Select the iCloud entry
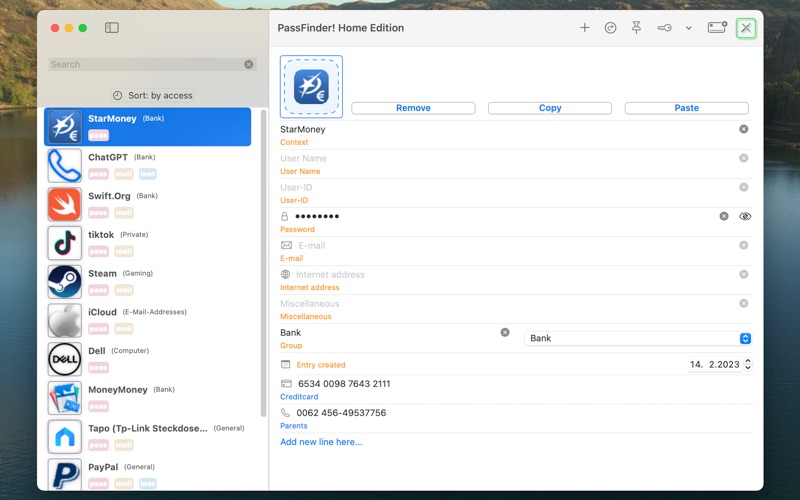Viewport: 800px width, 500px height. click(147, 320)
